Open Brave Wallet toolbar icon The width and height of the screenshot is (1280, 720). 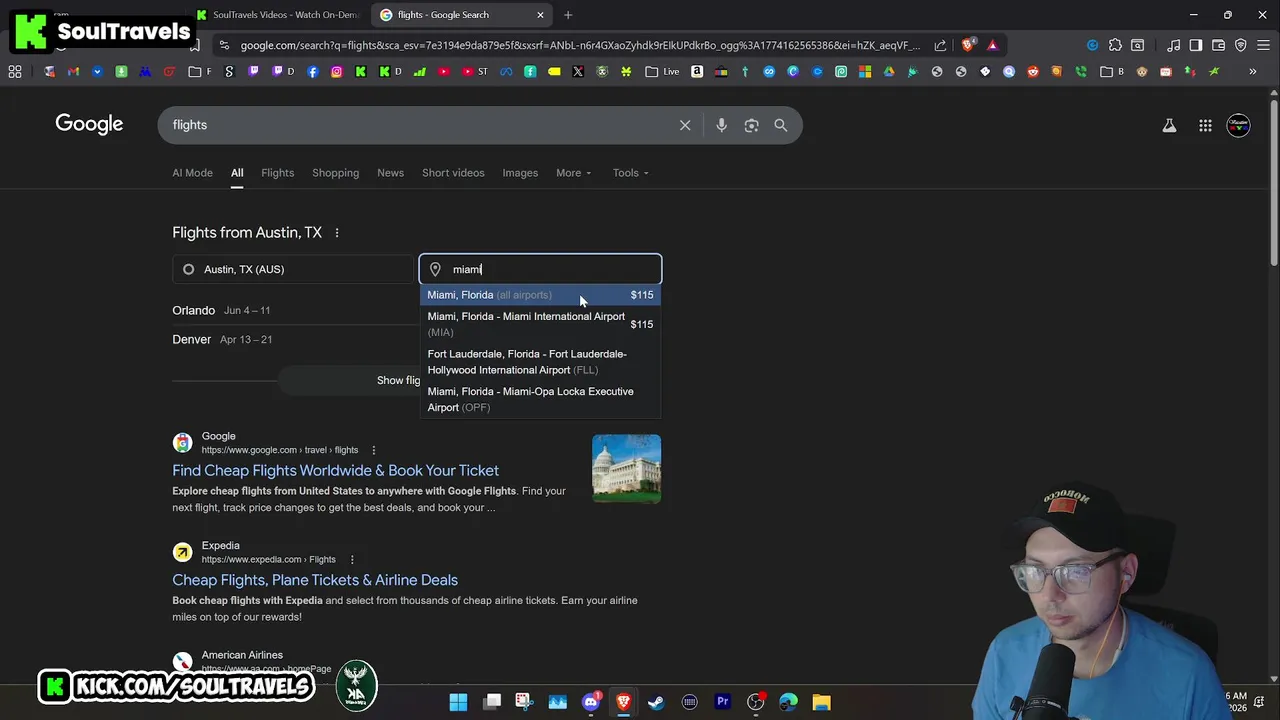point(1218,45)
